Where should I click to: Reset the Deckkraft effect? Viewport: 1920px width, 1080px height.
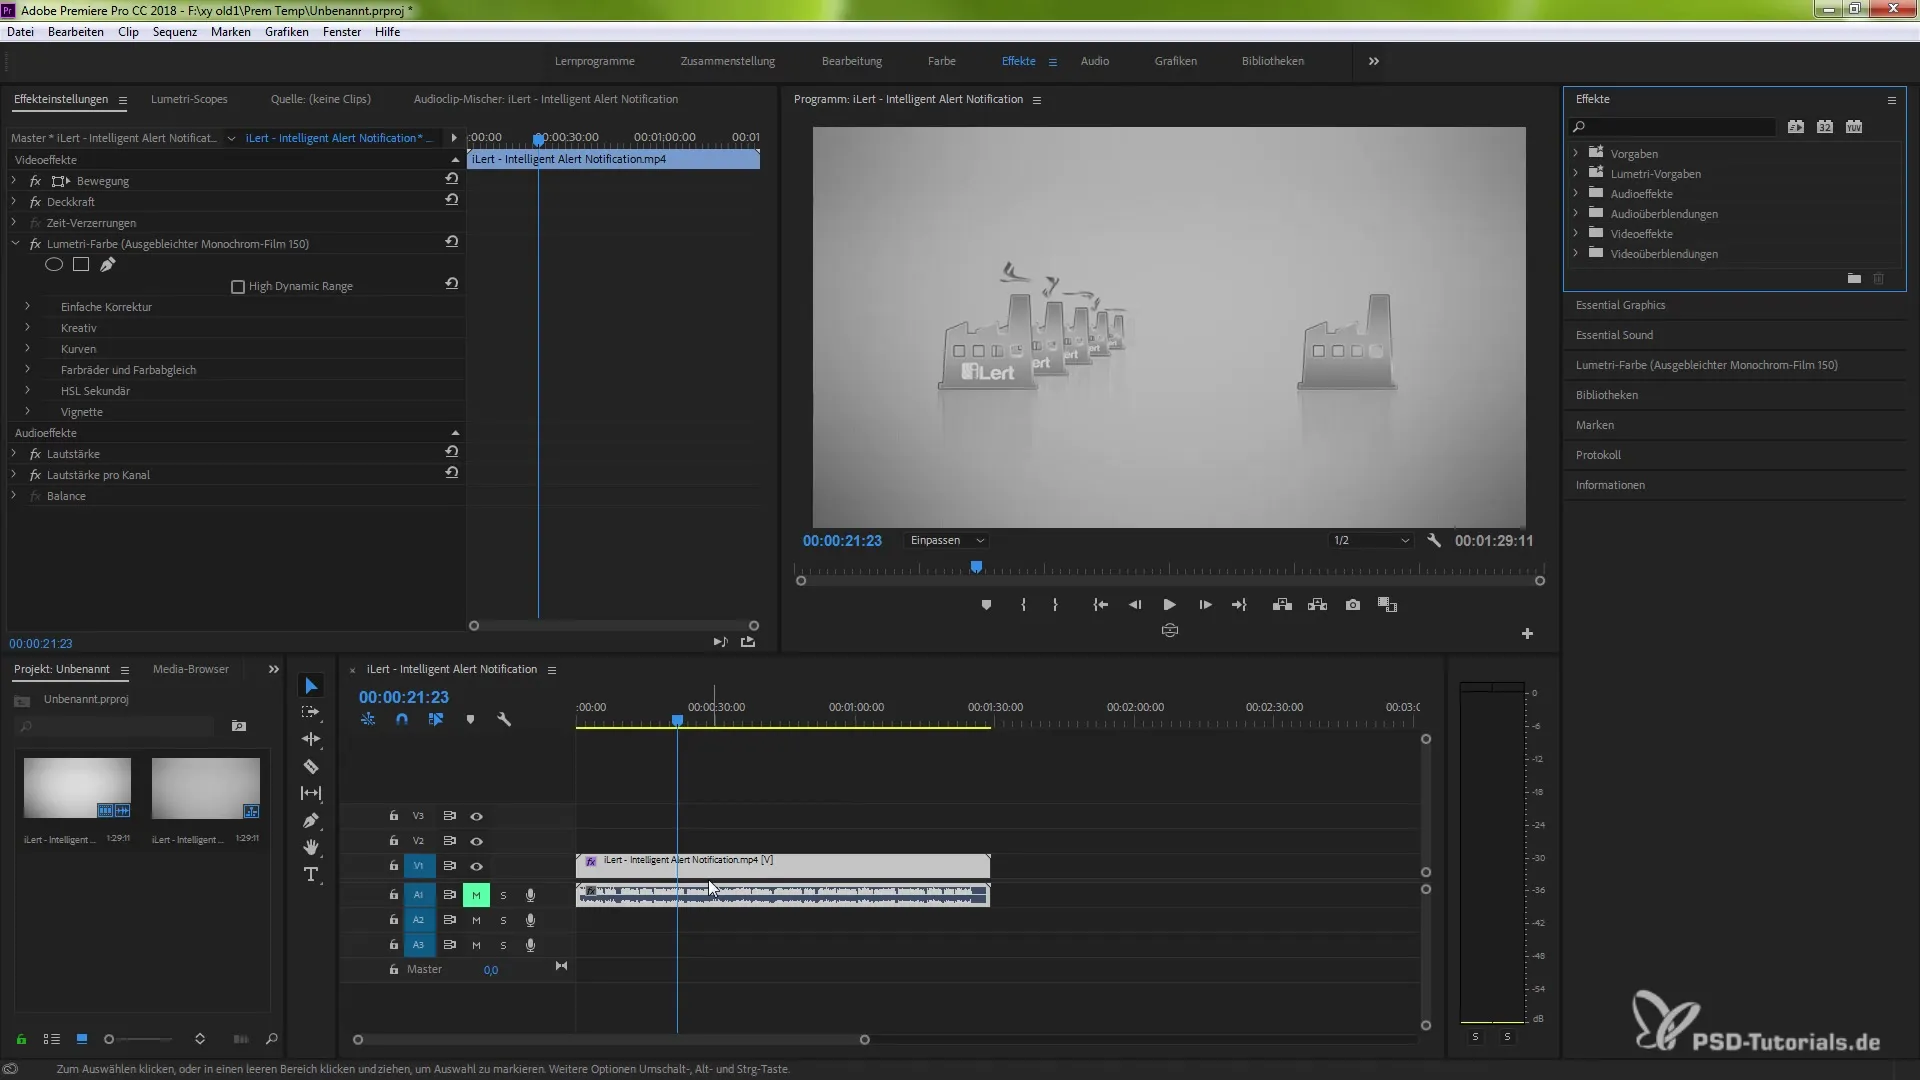point(452,200)
